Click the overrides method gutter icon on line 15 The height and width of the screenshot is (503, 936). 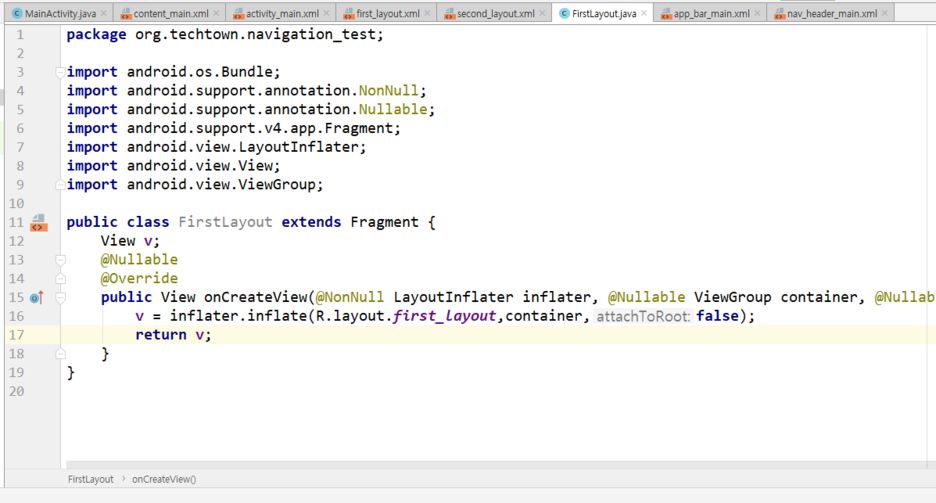[37, 297]
